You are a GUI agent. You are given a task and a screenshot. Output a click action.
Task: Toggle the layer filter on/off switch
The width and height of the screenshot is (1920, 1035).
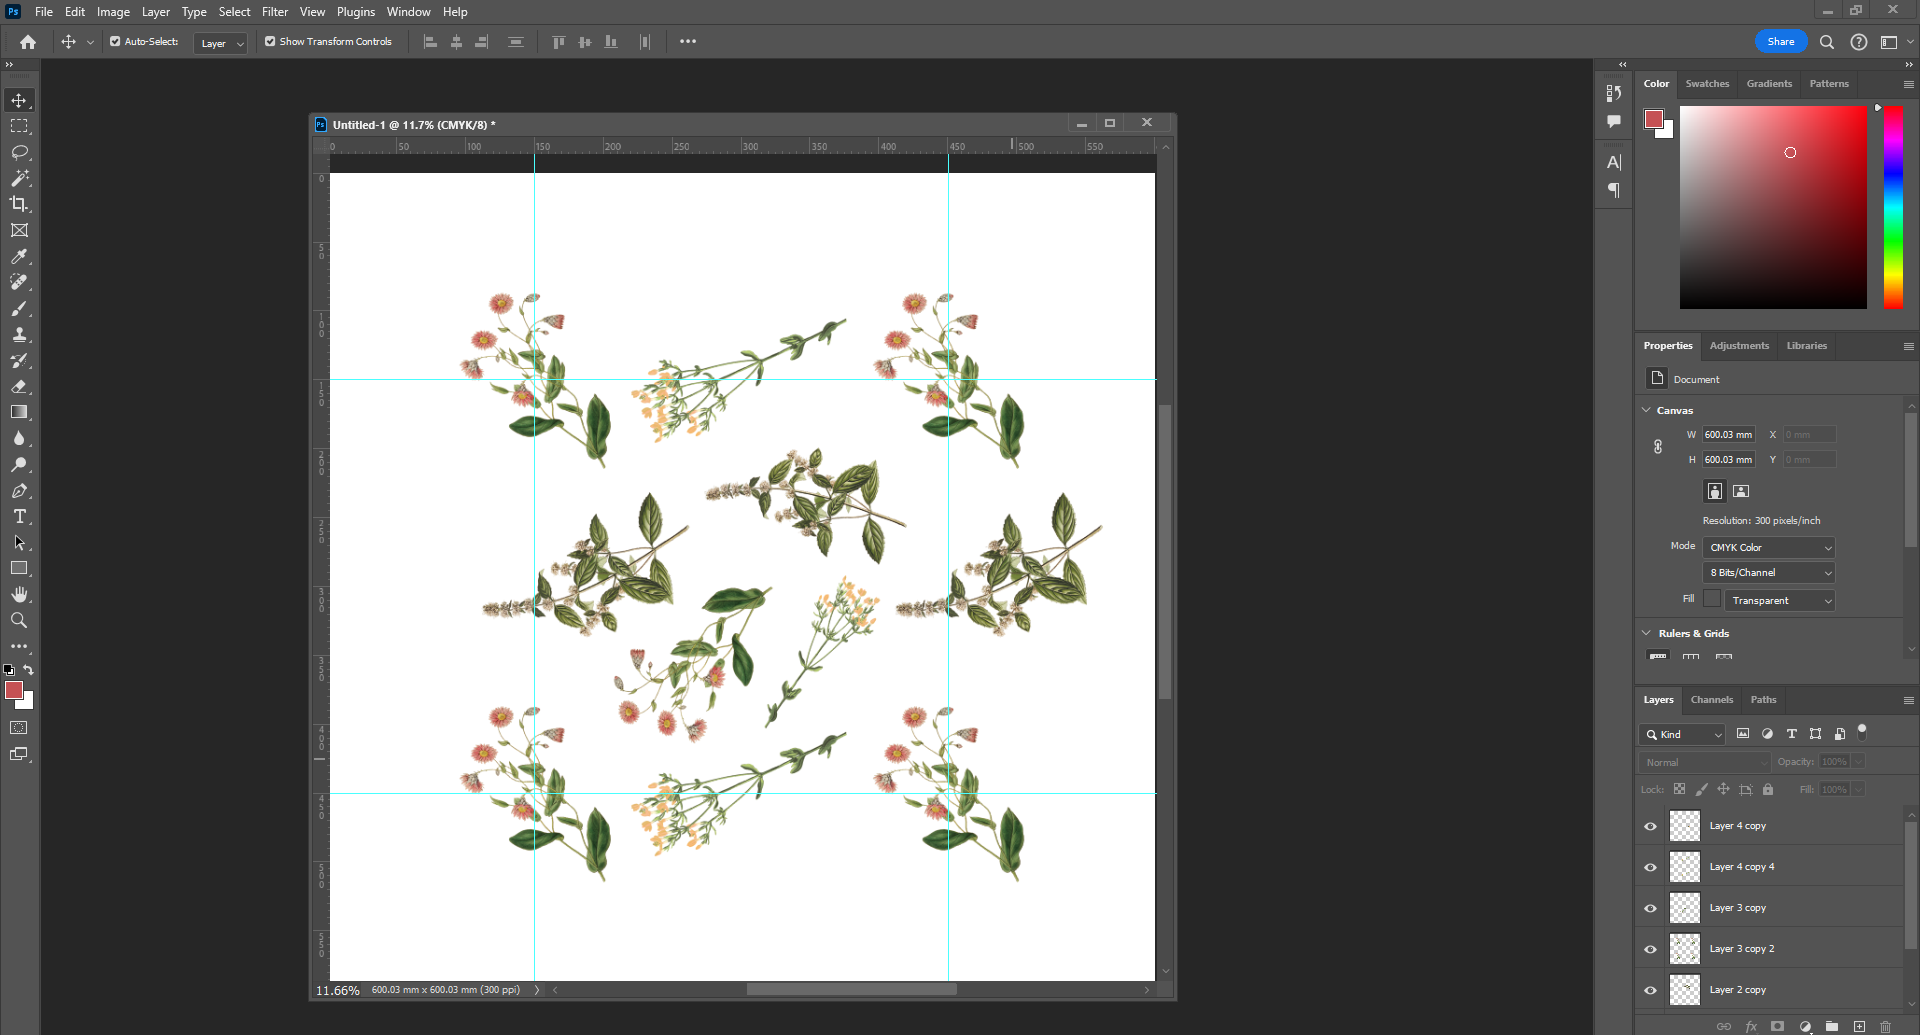[1862, 732]
